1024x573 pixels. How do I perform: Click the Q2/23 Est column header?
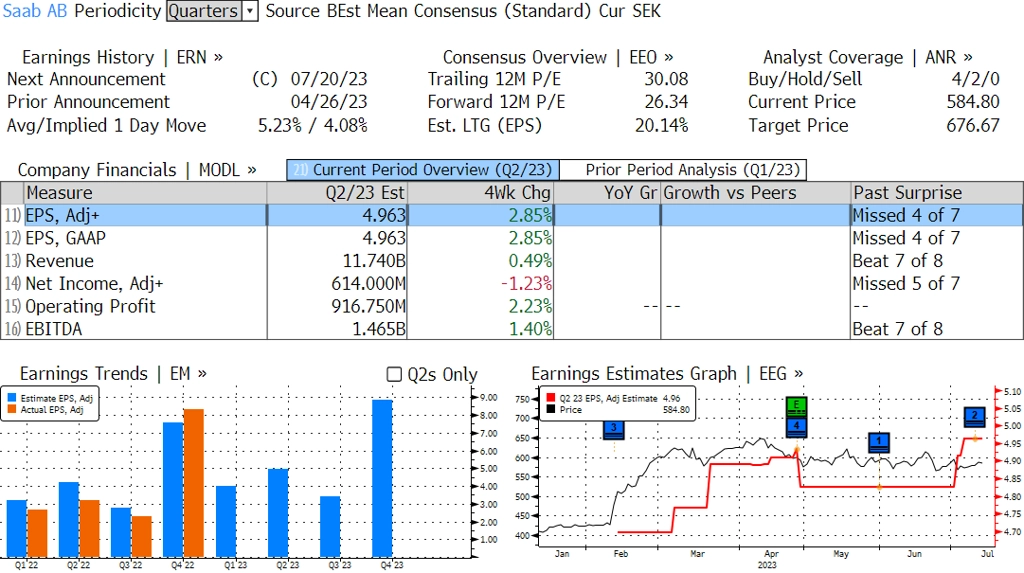pyautogui.click(x=337, y=193)
